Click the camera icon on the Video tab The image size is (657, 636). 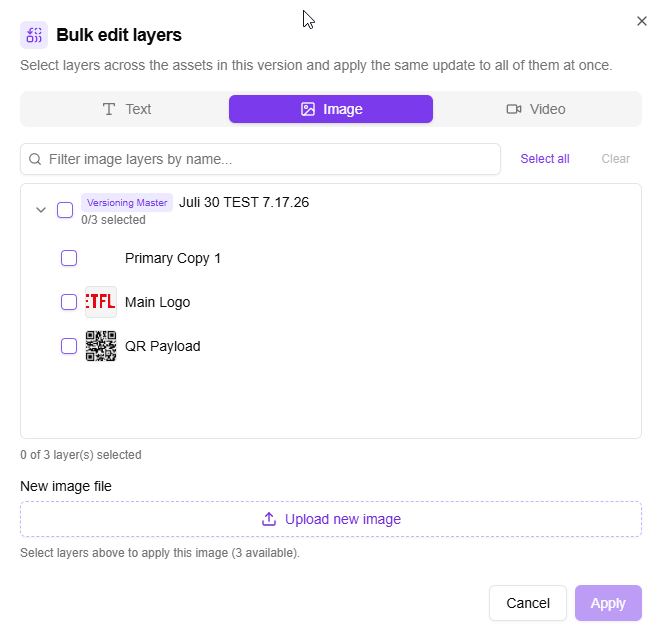pos(514,109)
